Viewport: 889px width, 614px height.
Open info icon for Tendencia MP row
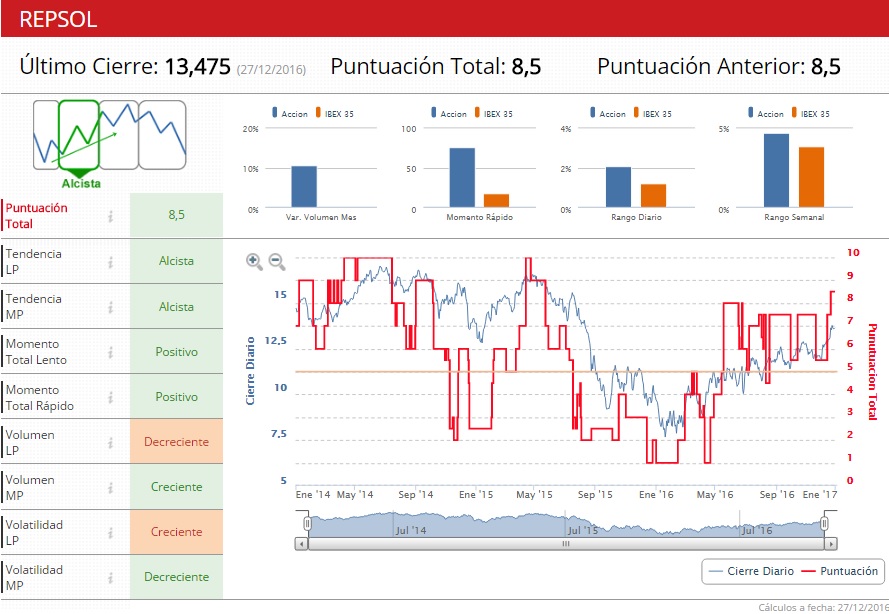111,307
